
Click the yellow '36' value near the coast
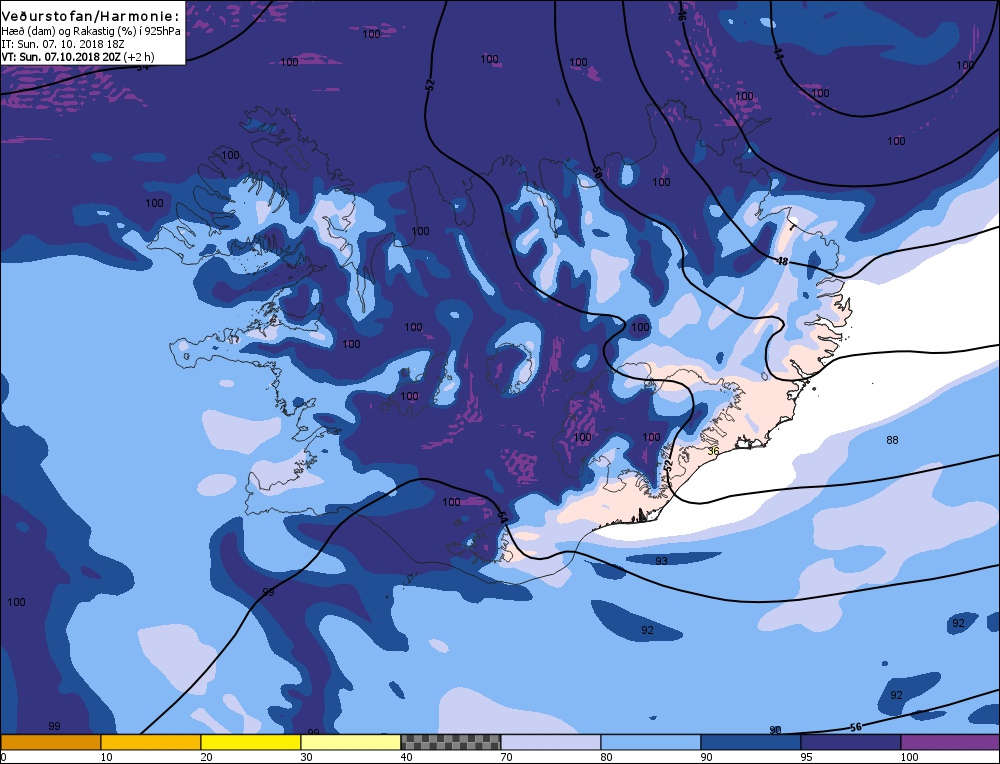click(x=713, y=451)
